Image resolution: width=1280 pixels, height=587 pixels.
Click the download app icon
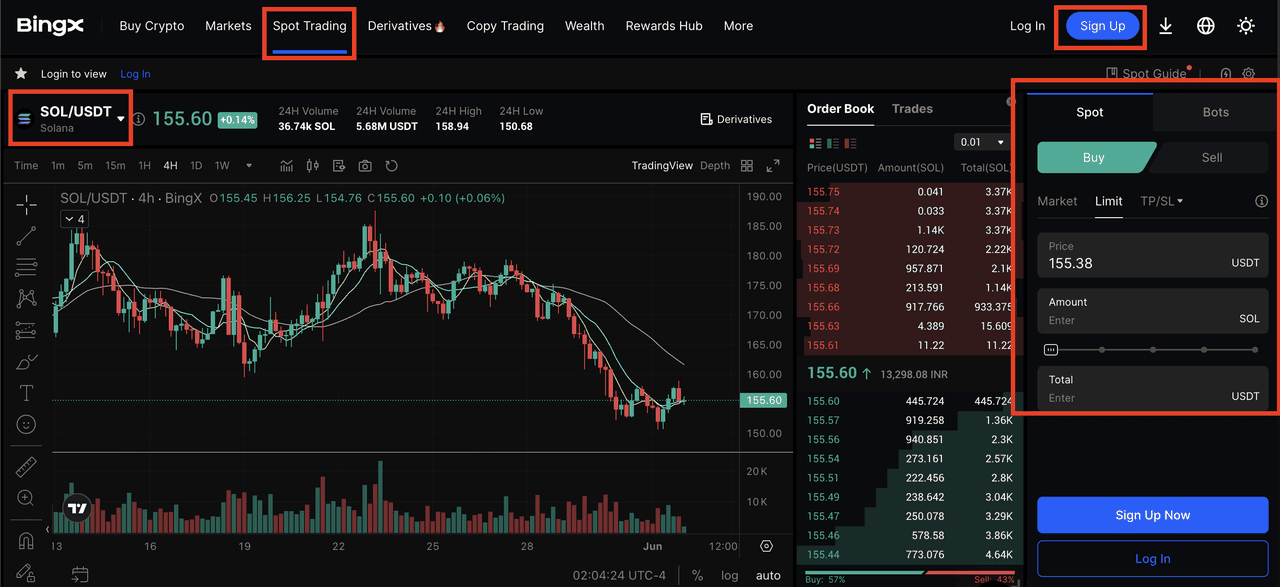(1166, 26)
